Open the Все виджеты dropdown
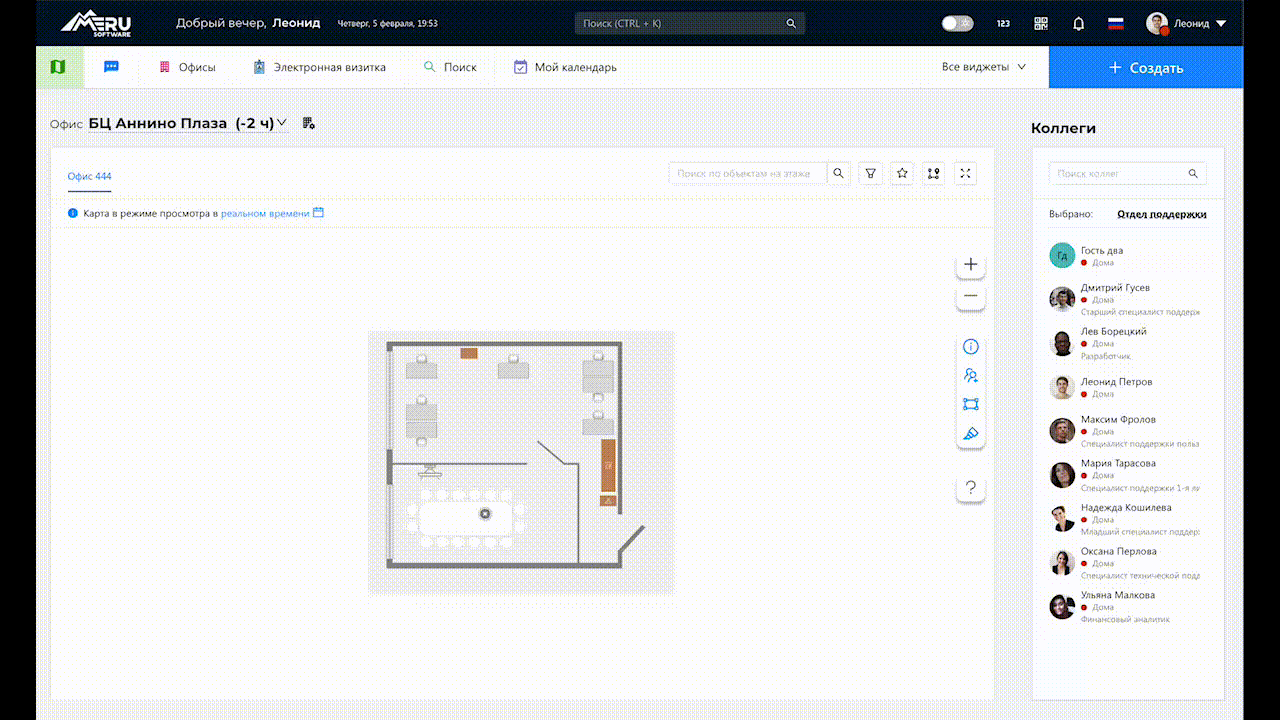Image resolution: width=1280 pixels, height=720 pixels. point(983,67)
